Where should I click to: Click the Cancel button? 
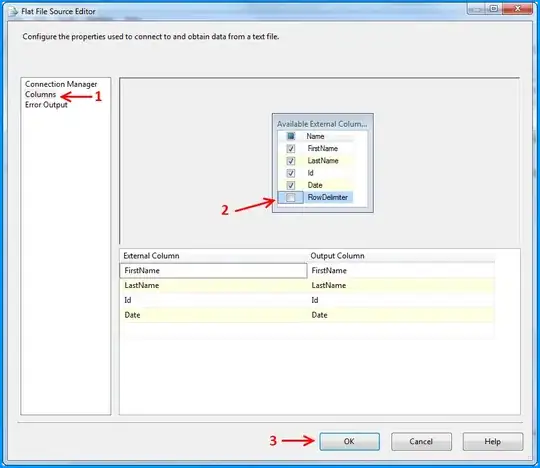coord(421,441)
